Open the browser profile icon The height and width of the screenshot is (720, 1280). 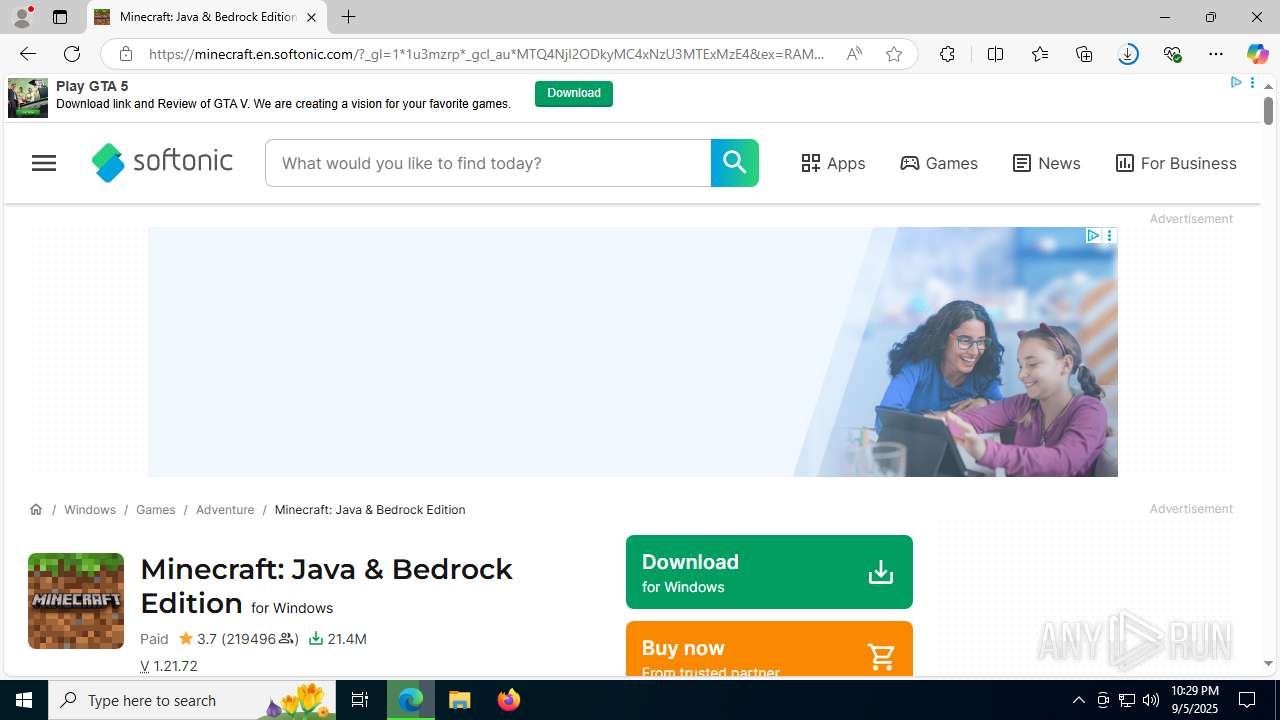tap(22, 17)
